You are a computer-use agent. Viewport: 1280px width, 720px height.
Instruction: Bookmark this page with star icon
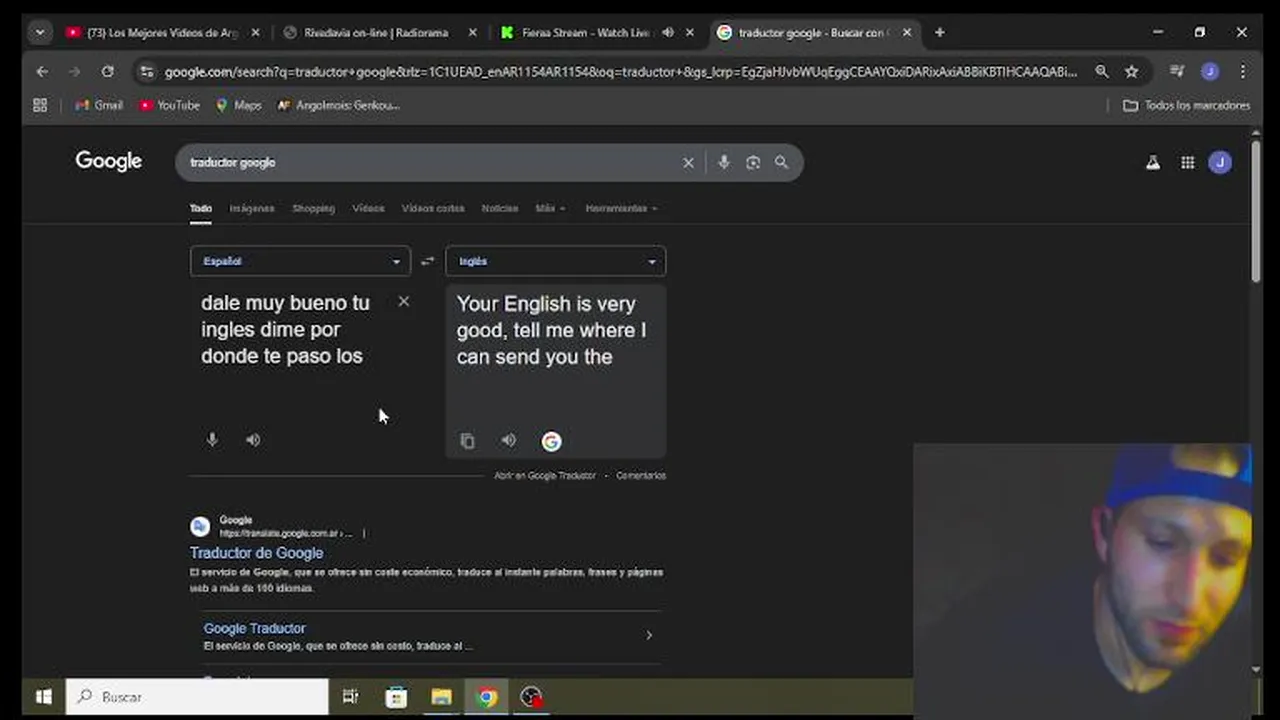[1132, 71]
